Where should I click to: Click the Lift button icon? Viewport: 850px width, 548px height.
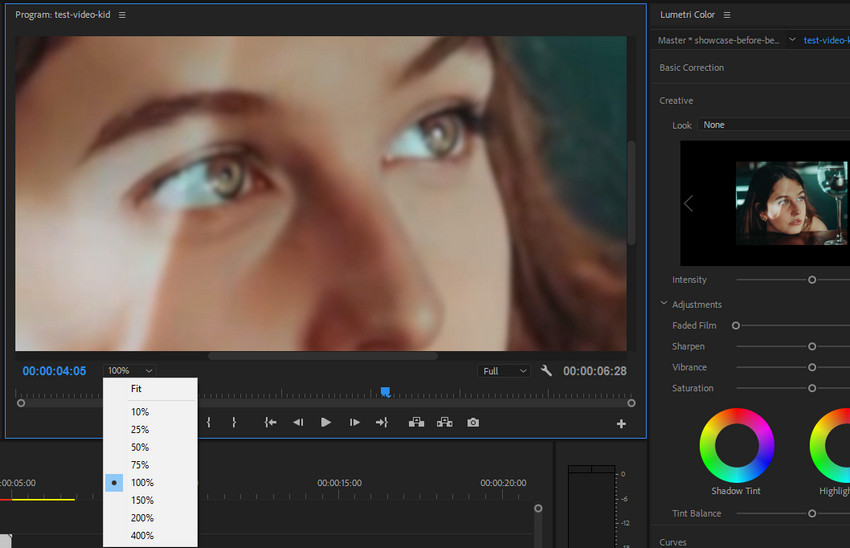click(x=416, y=423)
